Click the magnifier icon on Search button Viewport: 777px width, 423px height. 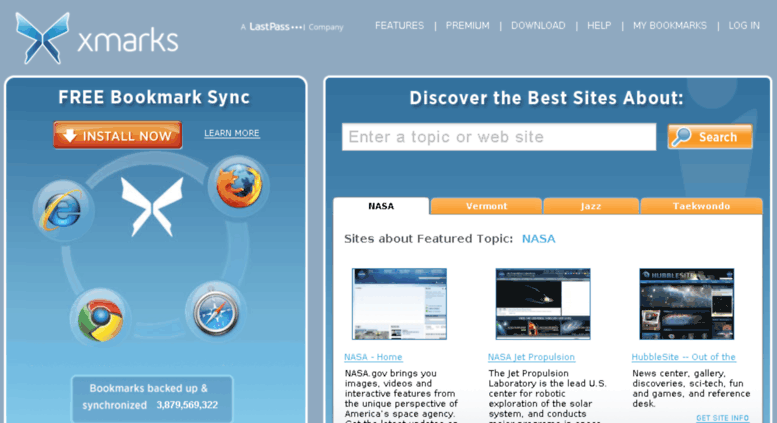[682, 136]
